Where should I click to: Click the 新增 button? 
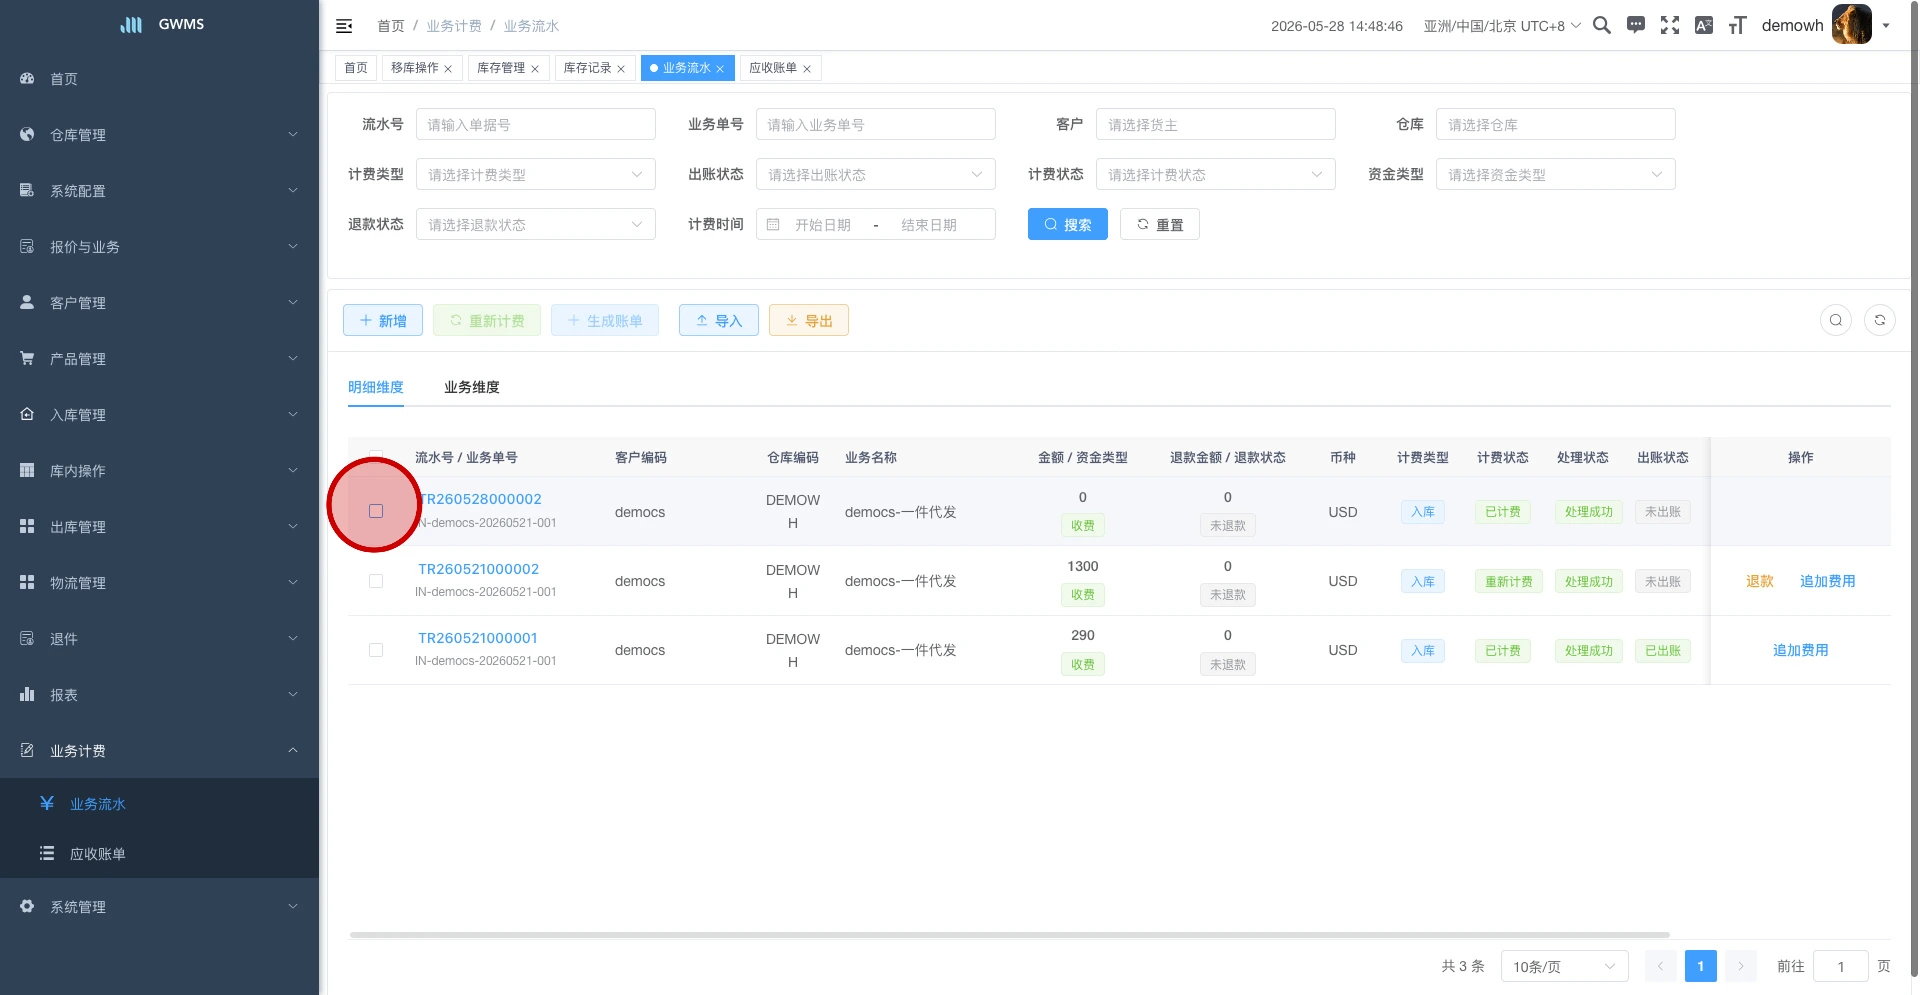(383, 321)
